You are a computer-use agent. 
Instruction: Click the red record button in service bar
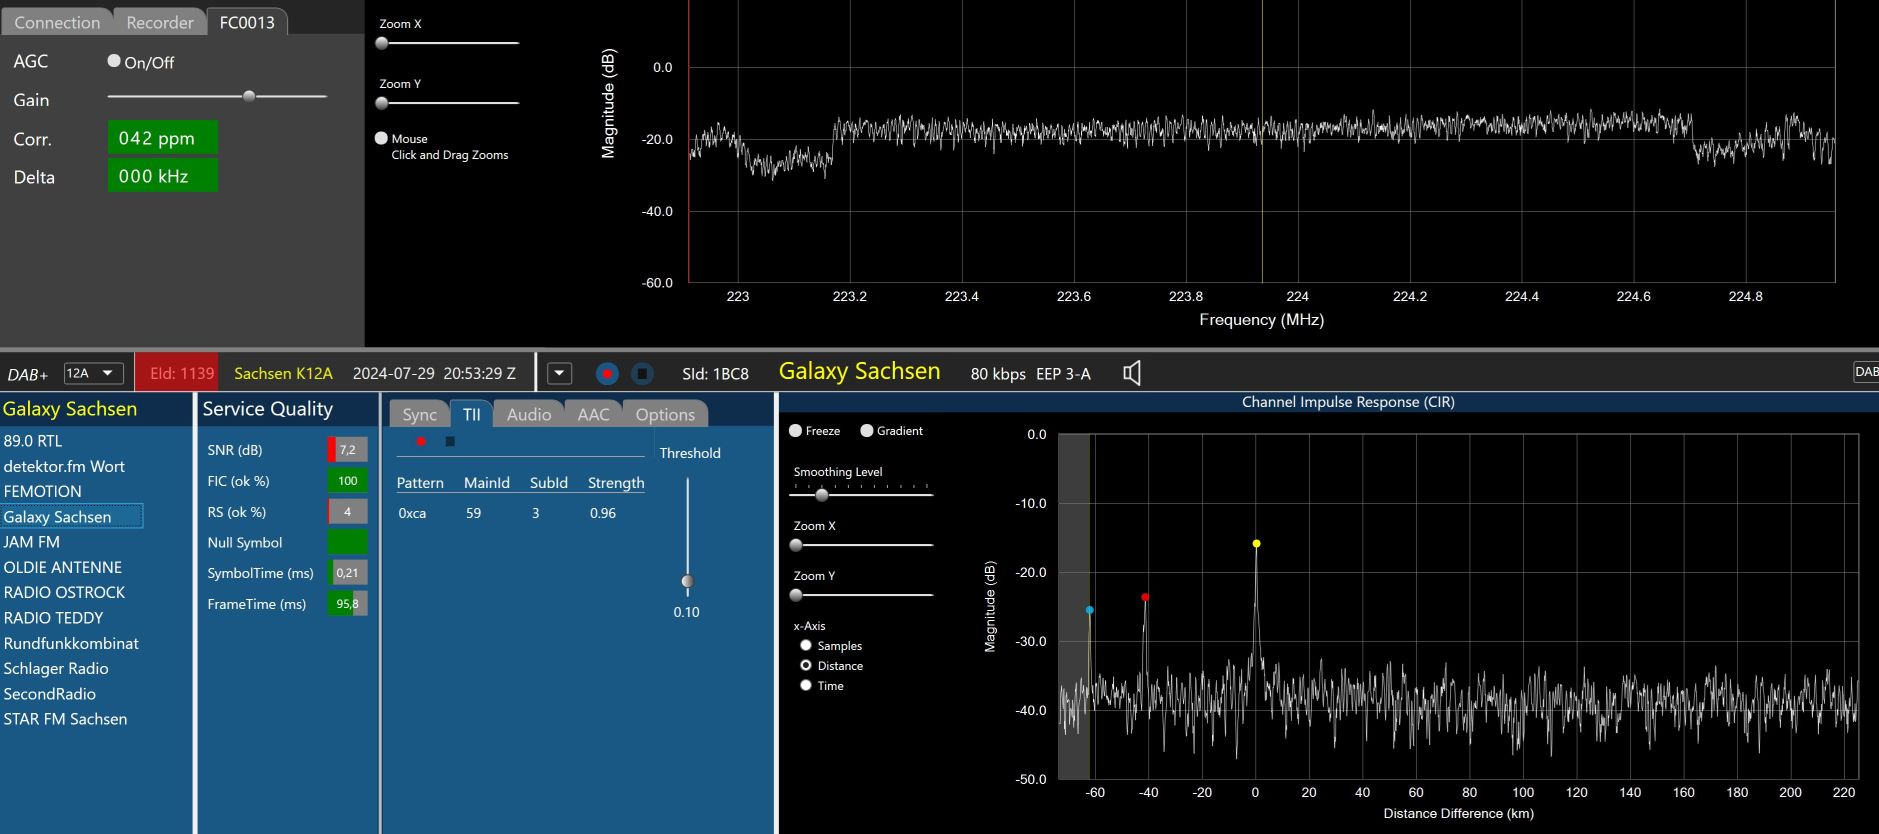[607, 373]
